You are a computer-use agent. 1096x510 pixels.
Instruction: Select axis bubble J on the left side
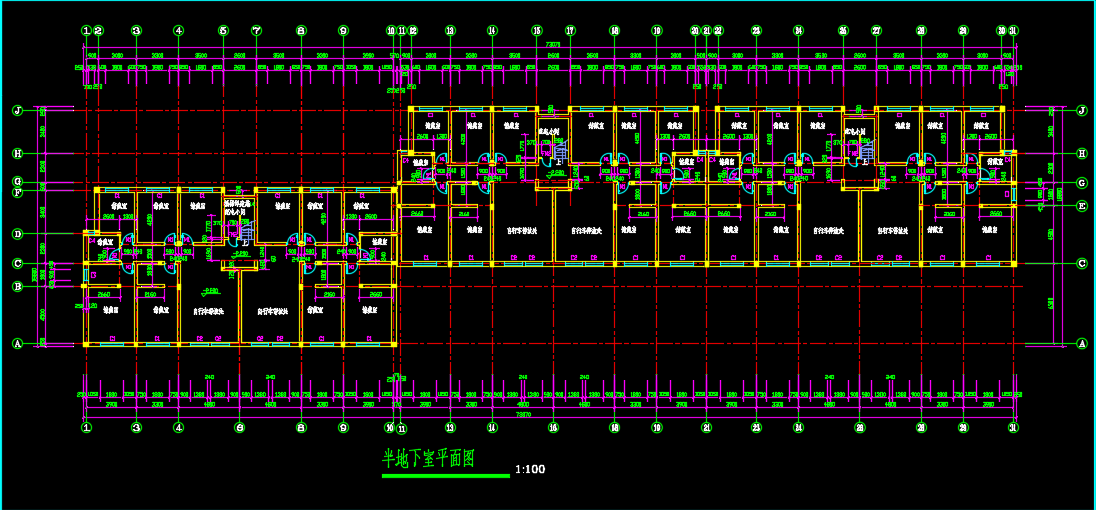pos(17,111)
